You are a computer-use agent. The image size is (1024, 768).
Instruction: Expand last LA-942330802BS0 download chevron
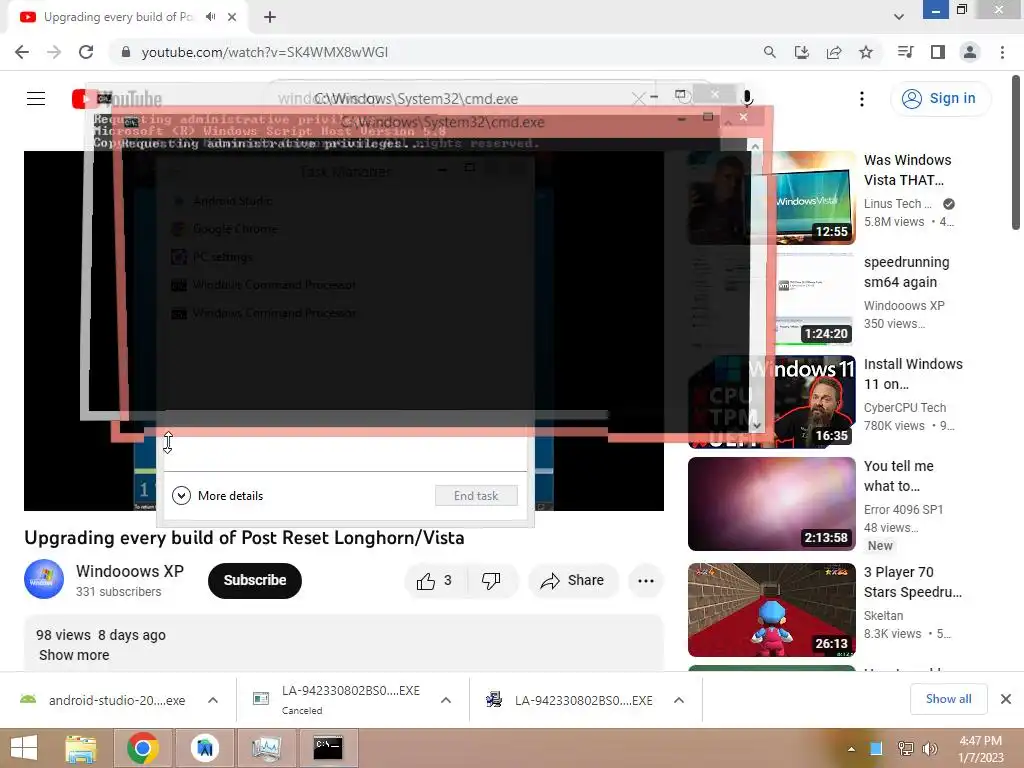(x=679, y=700)
